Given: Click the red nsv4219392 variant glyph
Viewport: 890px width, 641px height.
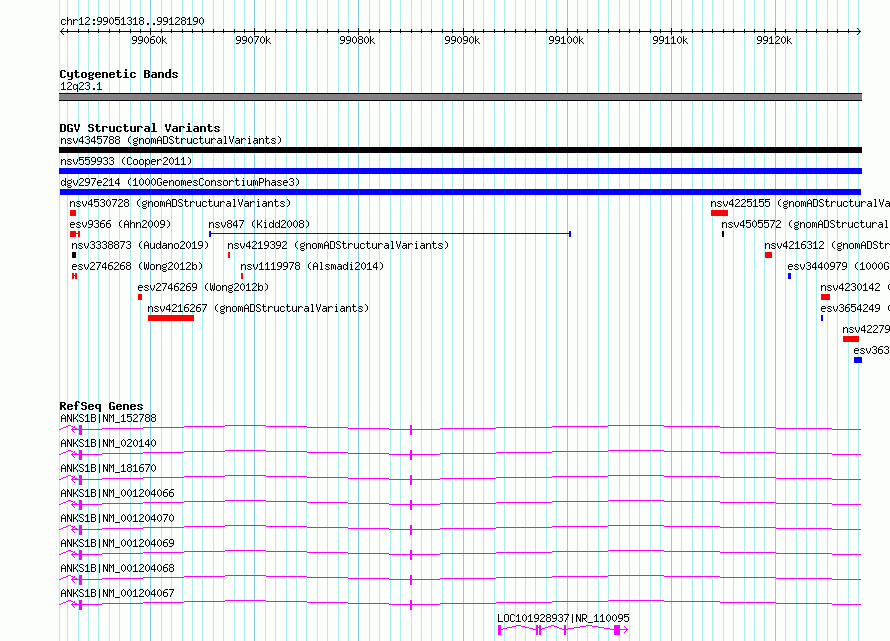Looking at the screenshot, I should coord(229,255).
